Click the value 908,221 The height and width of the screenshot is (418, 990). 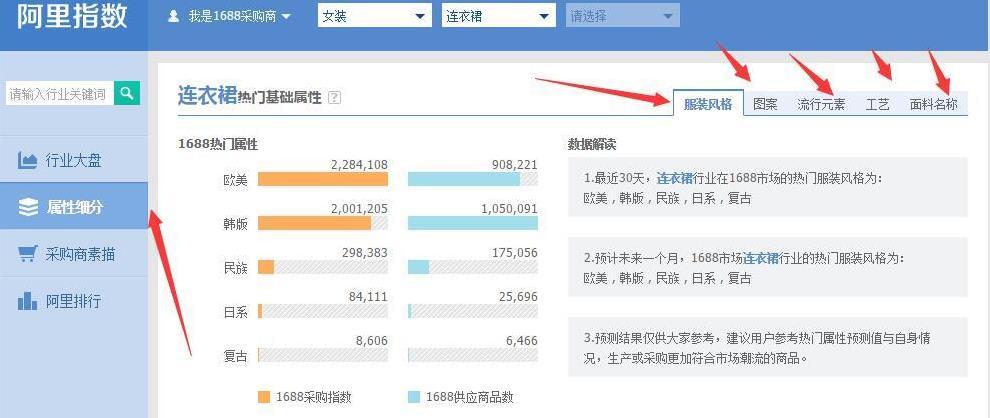[515, 165]
